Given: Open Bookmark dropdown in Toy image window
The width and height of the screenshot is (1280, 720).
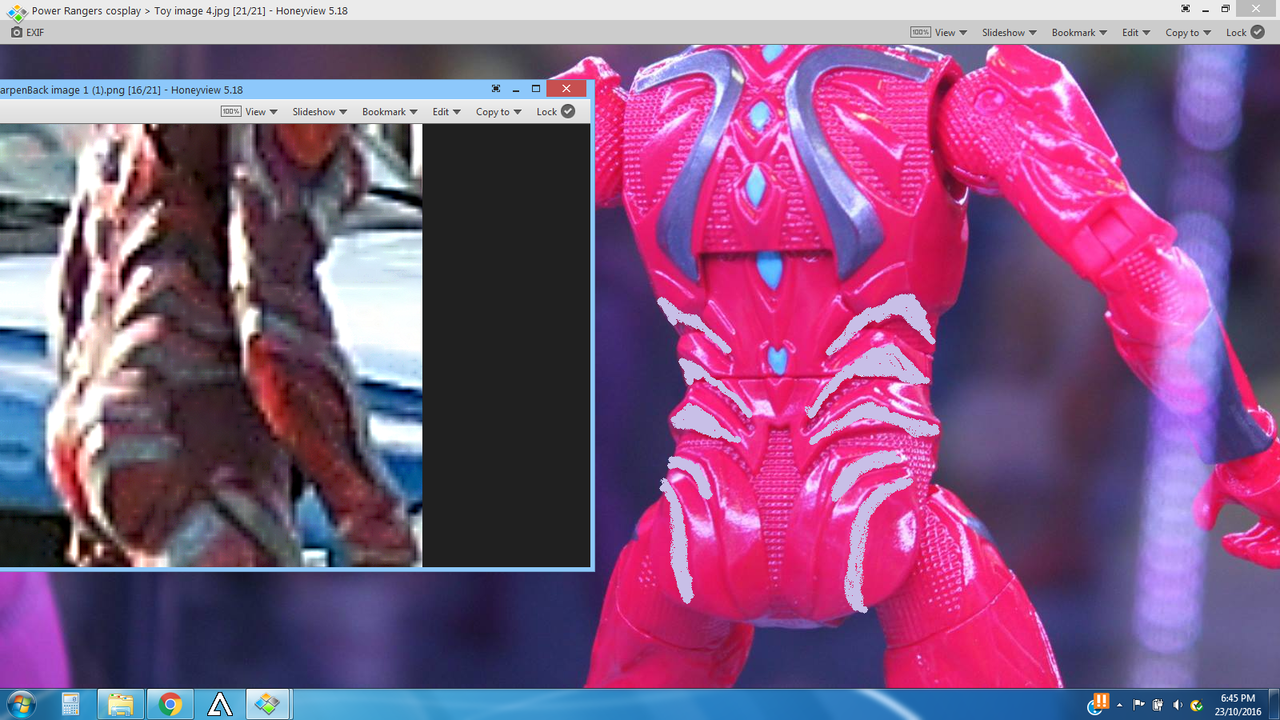Looking at the screenshot, I should [x=1079, y=32].
